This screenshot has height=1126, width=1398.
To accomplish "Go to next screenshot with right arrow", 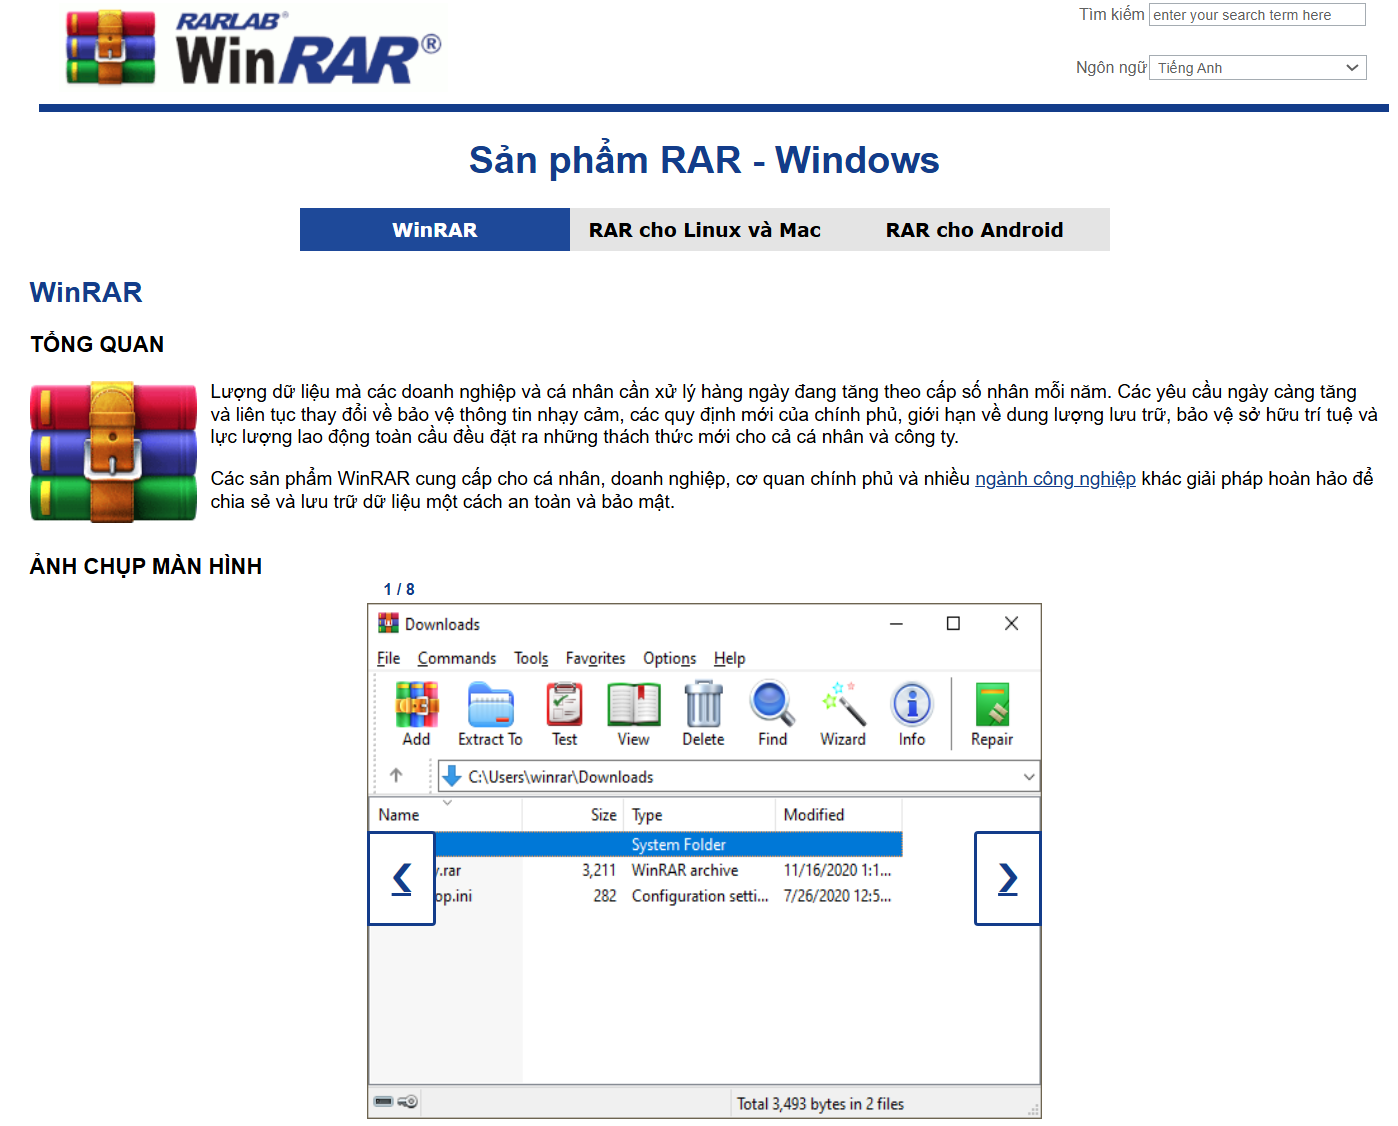I will (1008, 879).
